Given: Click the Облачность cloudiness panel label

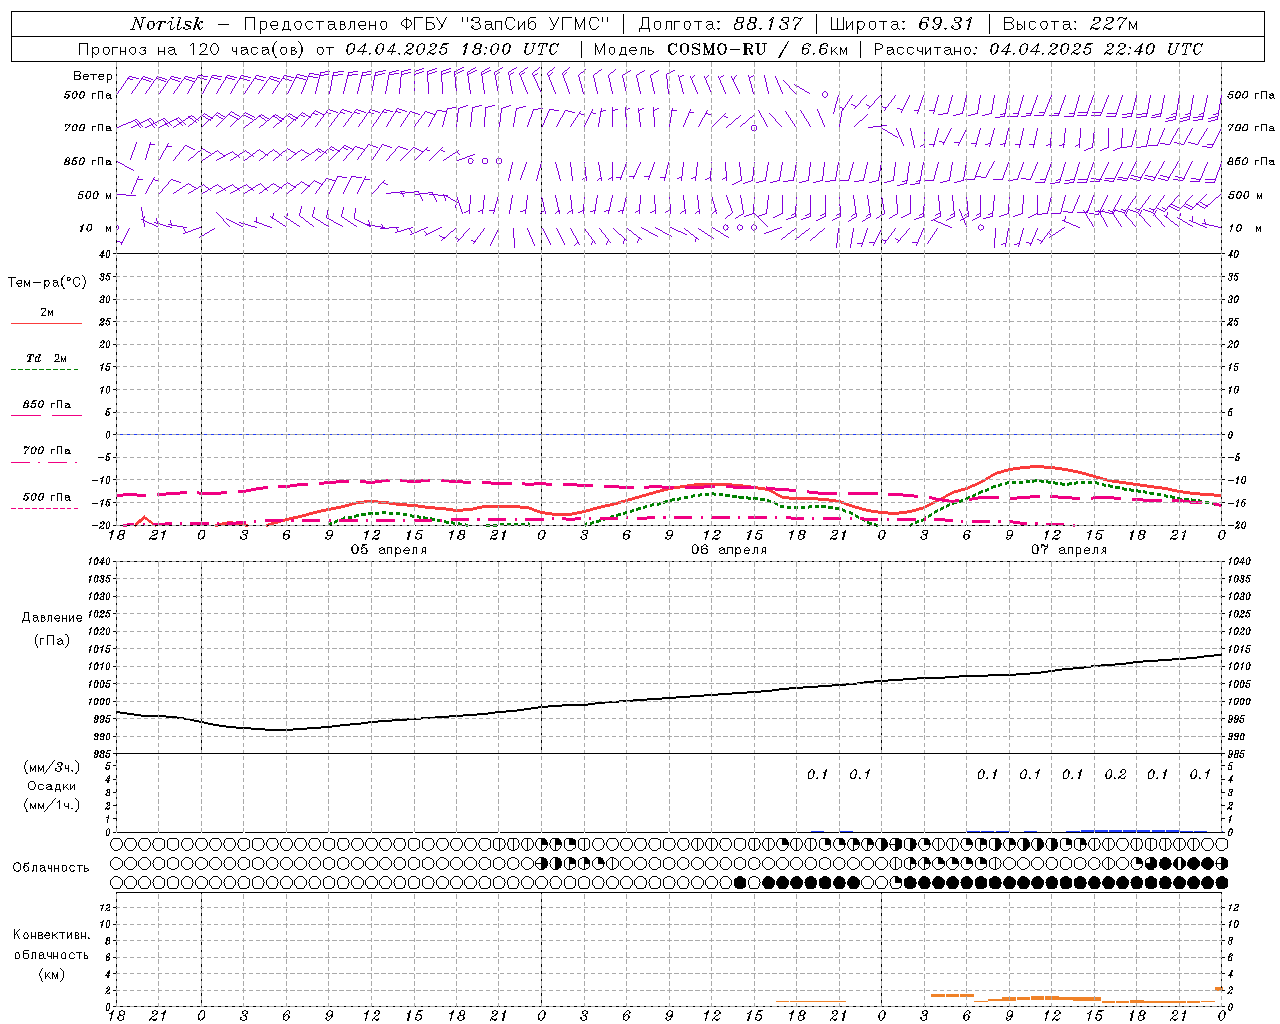Looking at the screenshot, I should pyautogui.click(x=51, y=867).
